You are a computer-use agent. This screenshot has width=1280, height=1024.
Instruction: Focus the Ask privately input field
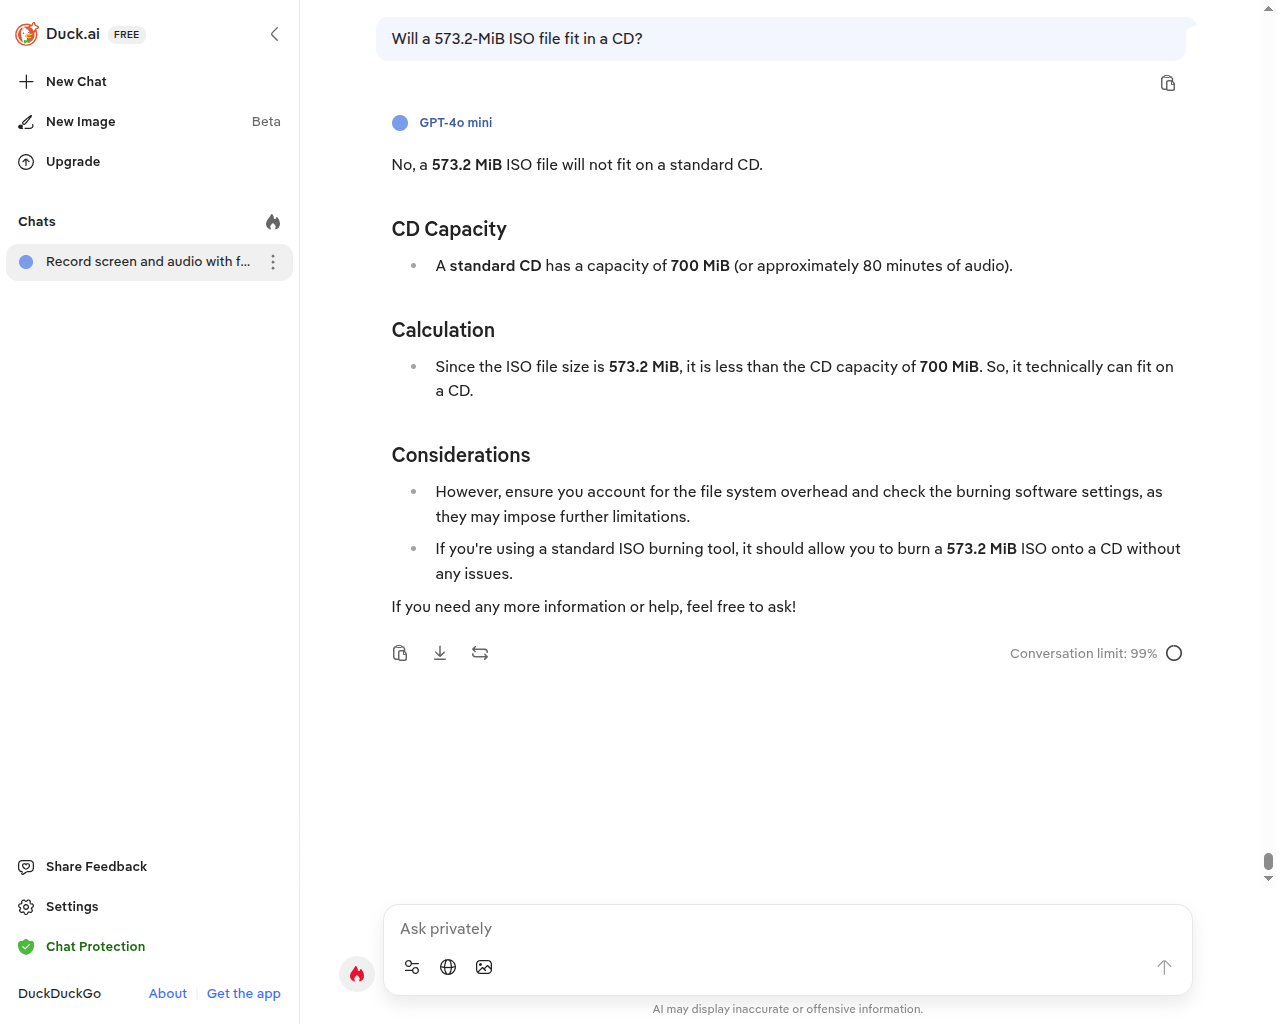coord(787,929)
